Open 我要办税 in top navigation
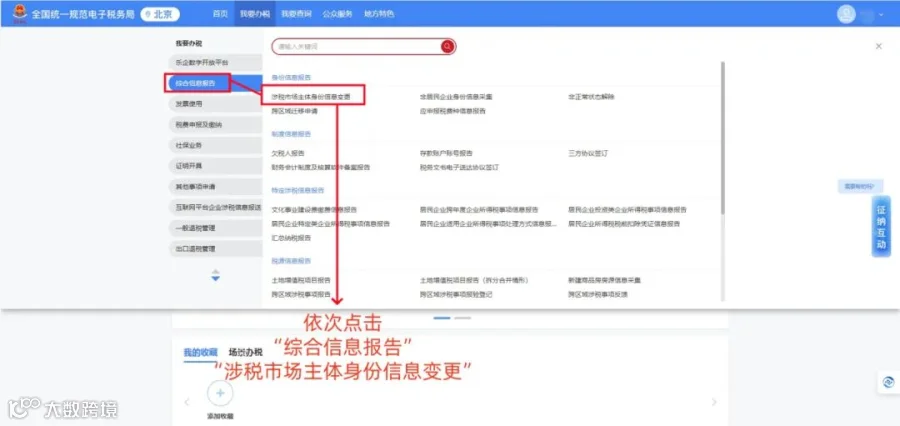 [x=255, y=14]
